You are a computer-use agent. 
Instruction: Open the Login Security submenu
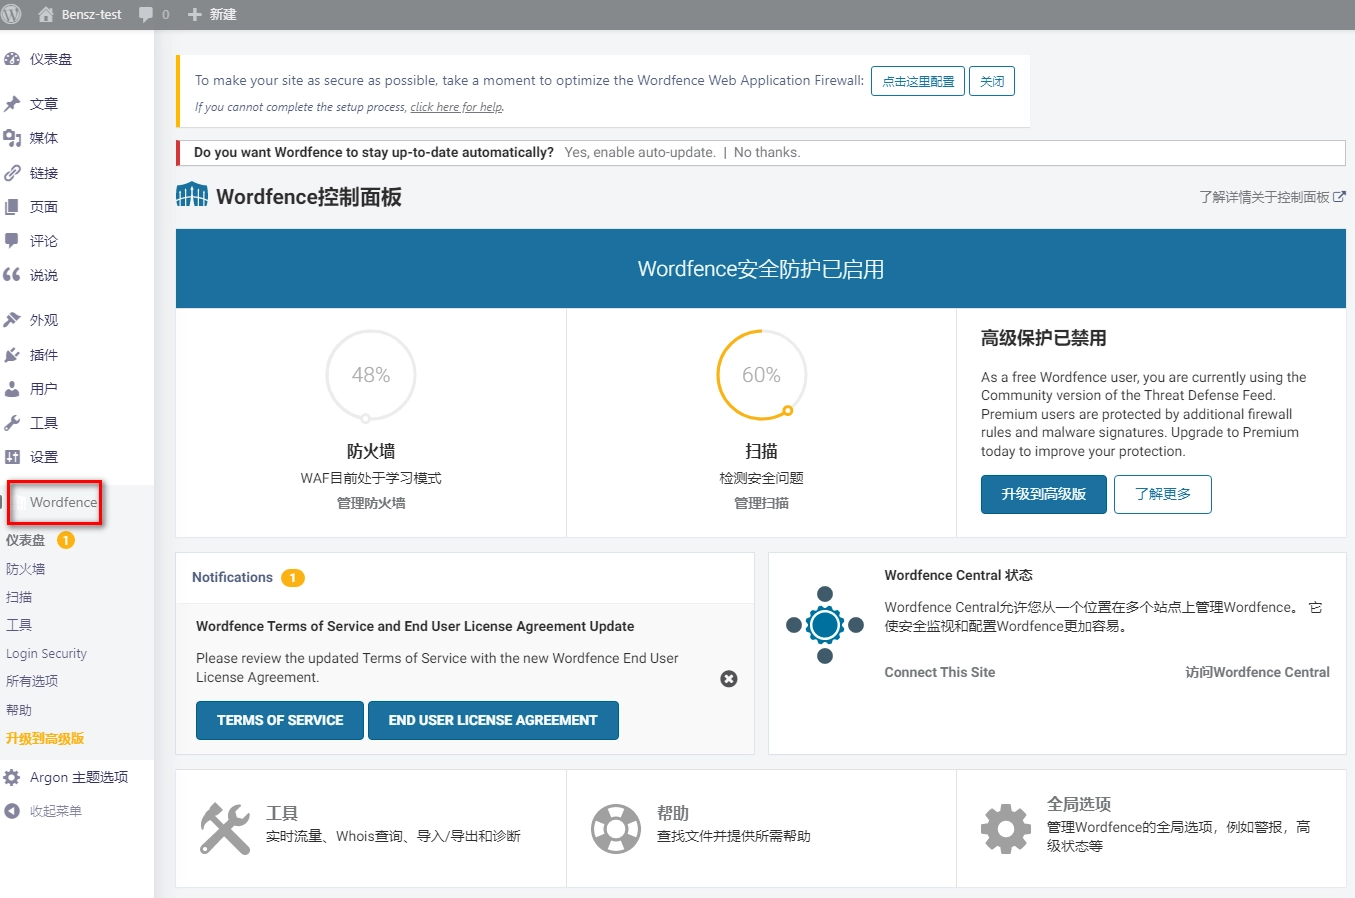pyautogui.click(x=46, y=653)
